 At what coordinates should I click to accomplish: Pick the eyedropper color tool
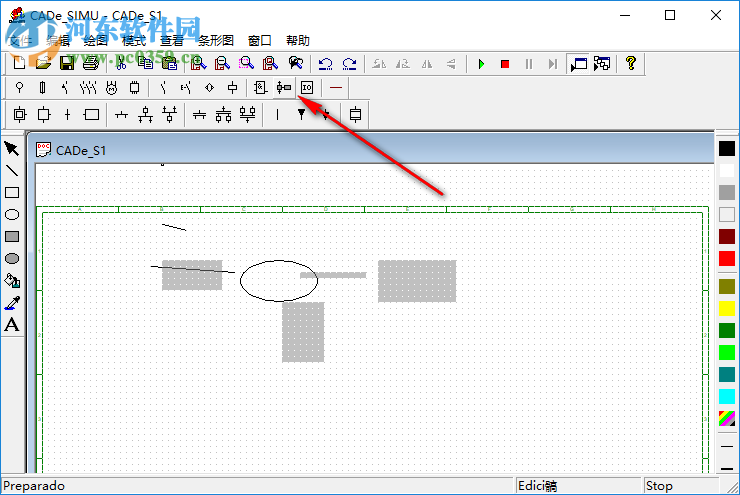pyautogui.click(x=12, y=302)
